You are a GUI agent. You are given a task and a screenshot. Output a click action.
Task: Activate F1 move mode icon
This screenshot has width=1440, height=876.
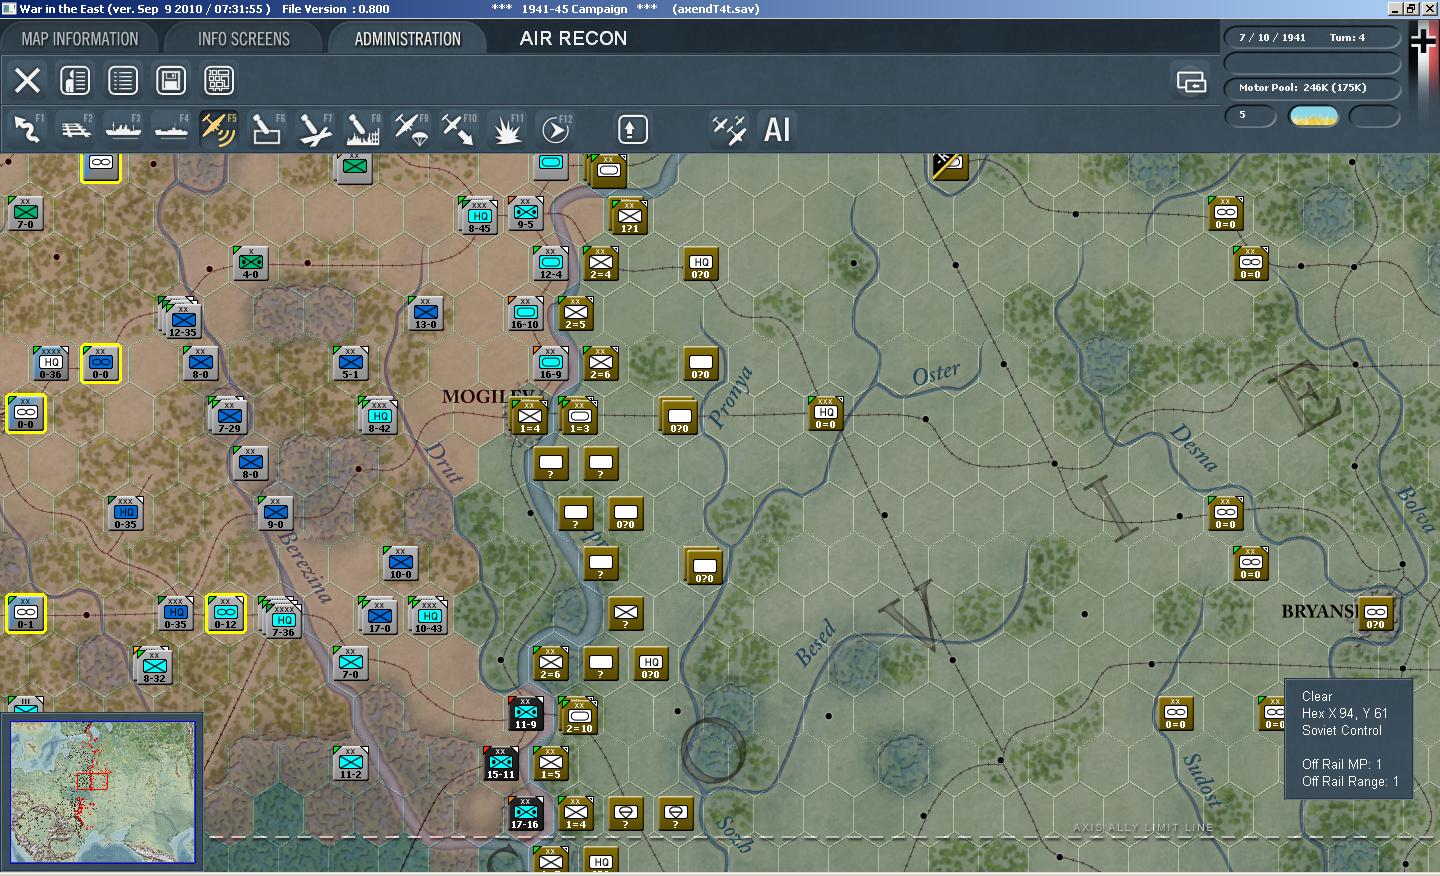(x=27, y=129)
